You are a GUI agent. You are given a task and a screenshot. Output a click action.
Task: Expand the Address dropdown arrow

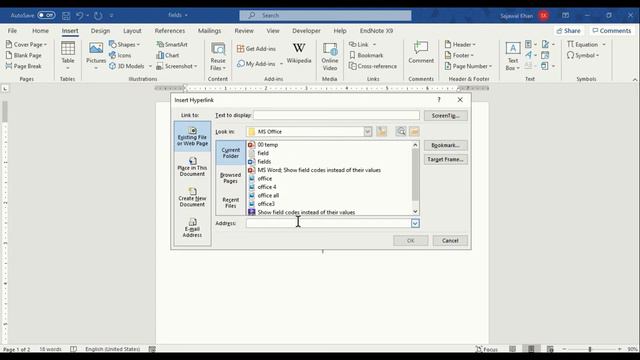[x=415, y=223]
